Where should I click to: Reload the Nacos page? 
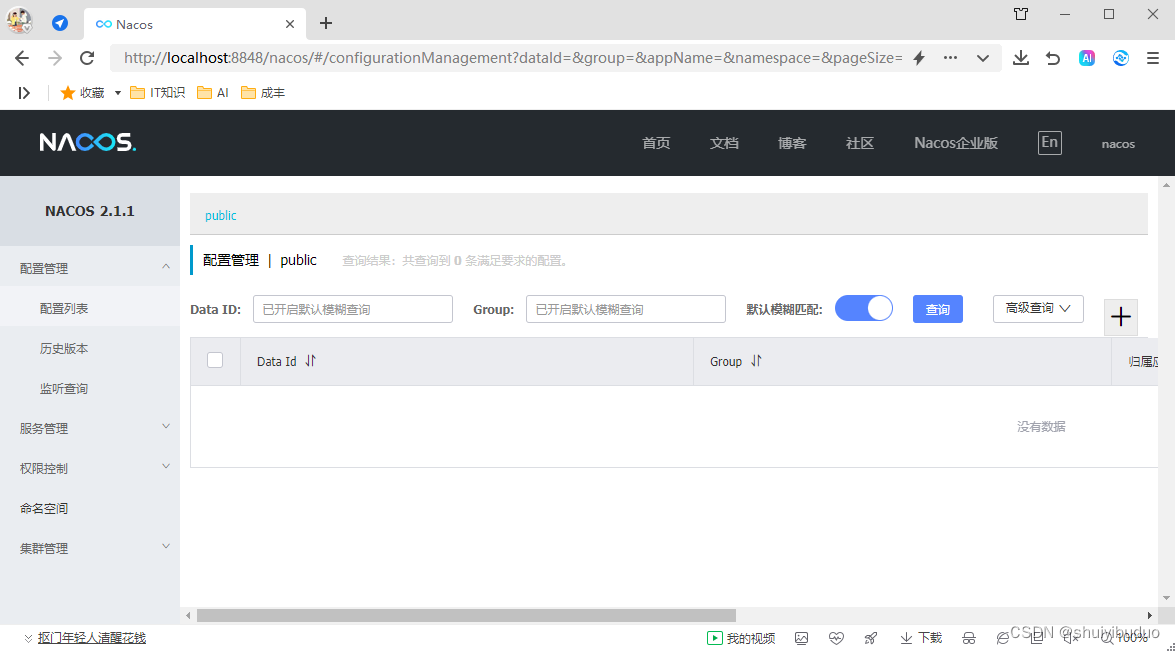[x=87, y=58]
